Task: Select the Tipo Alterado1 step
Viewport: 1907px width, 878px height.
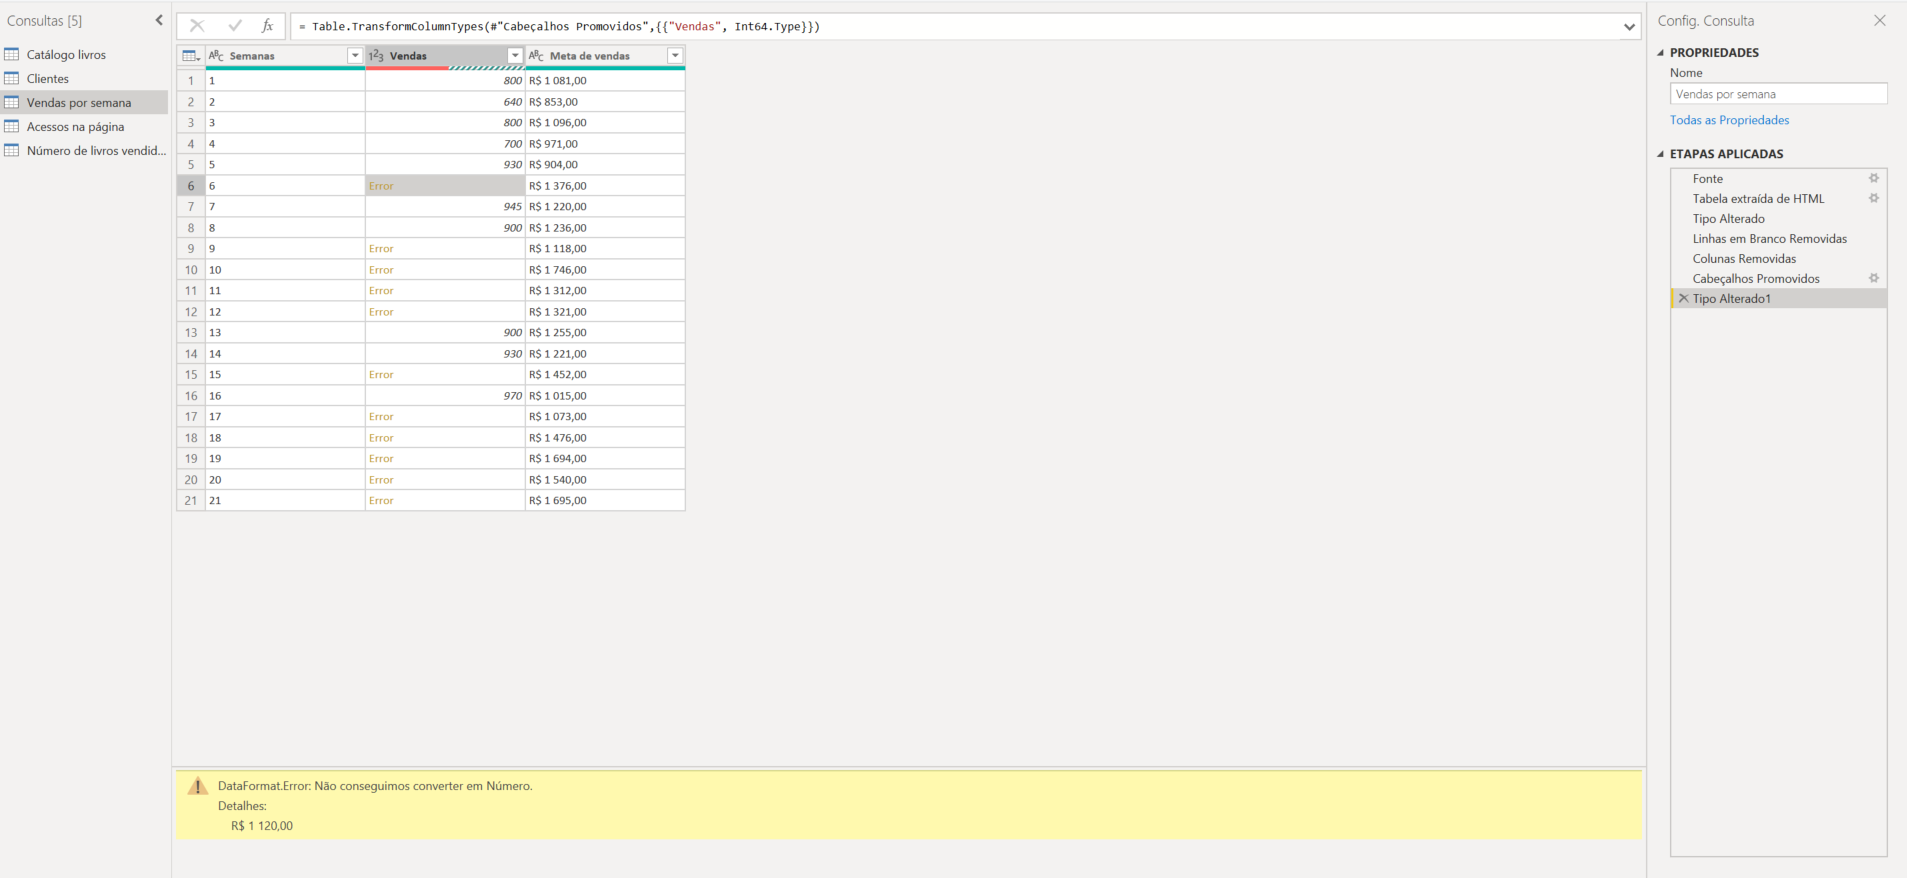Action: click(1779, 299)
